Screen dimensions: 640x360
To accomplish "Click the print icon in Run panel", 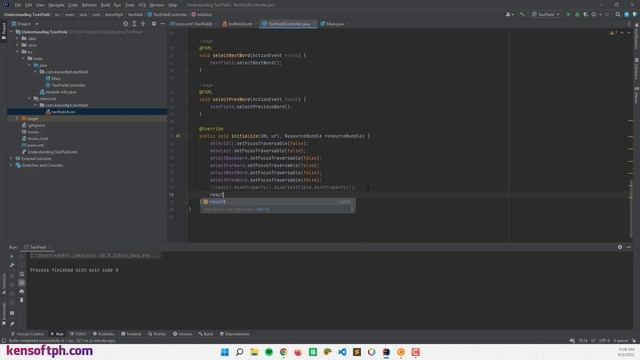I will (22, 291).
